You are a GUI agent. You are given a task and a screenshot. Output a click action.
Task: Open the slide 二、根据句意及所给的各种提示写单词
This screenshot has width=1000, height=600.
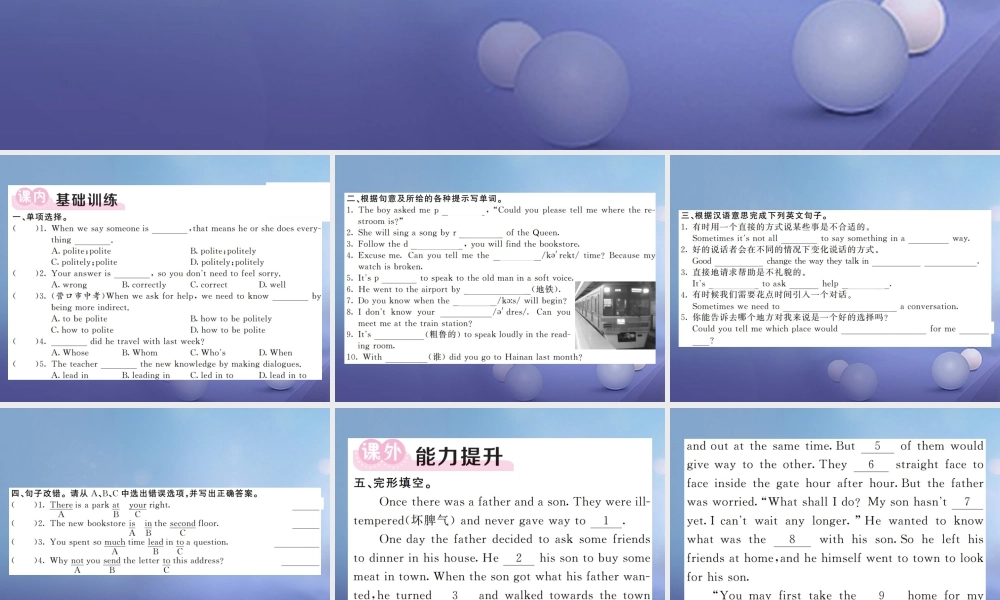[500, 278]
